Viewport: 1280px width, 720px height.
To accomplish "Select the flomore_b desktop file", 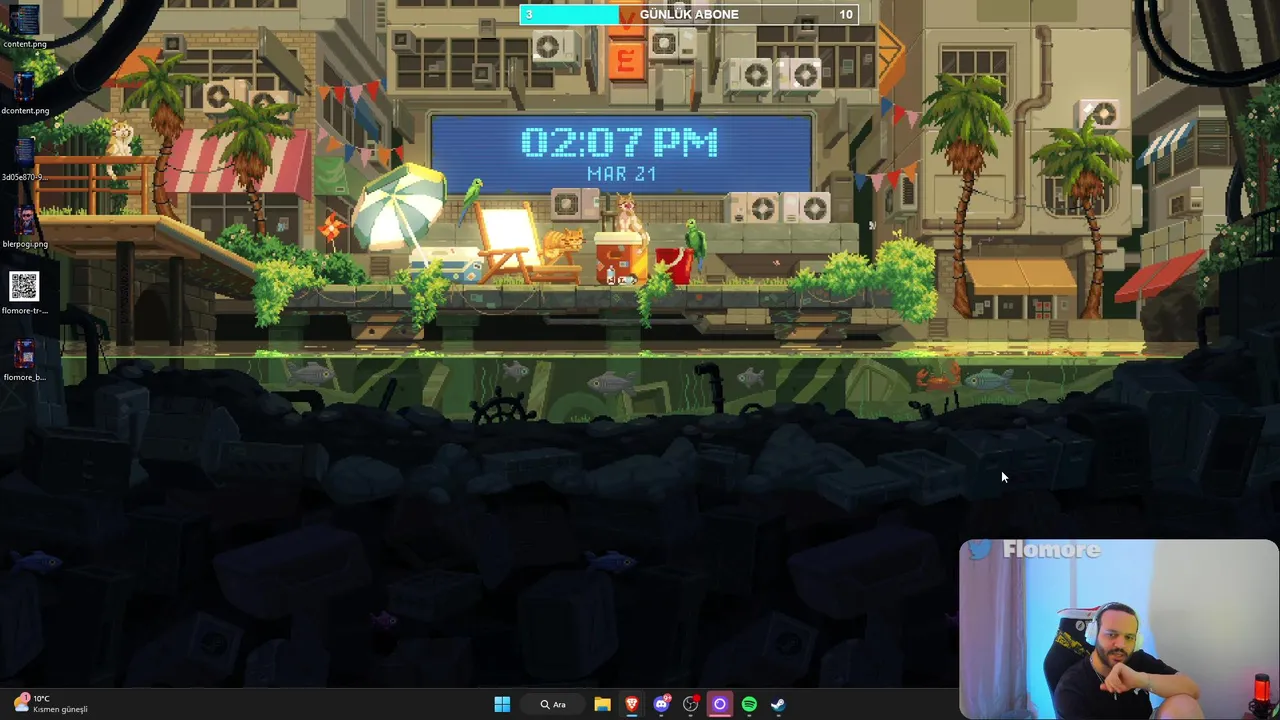I will (24, 360).
